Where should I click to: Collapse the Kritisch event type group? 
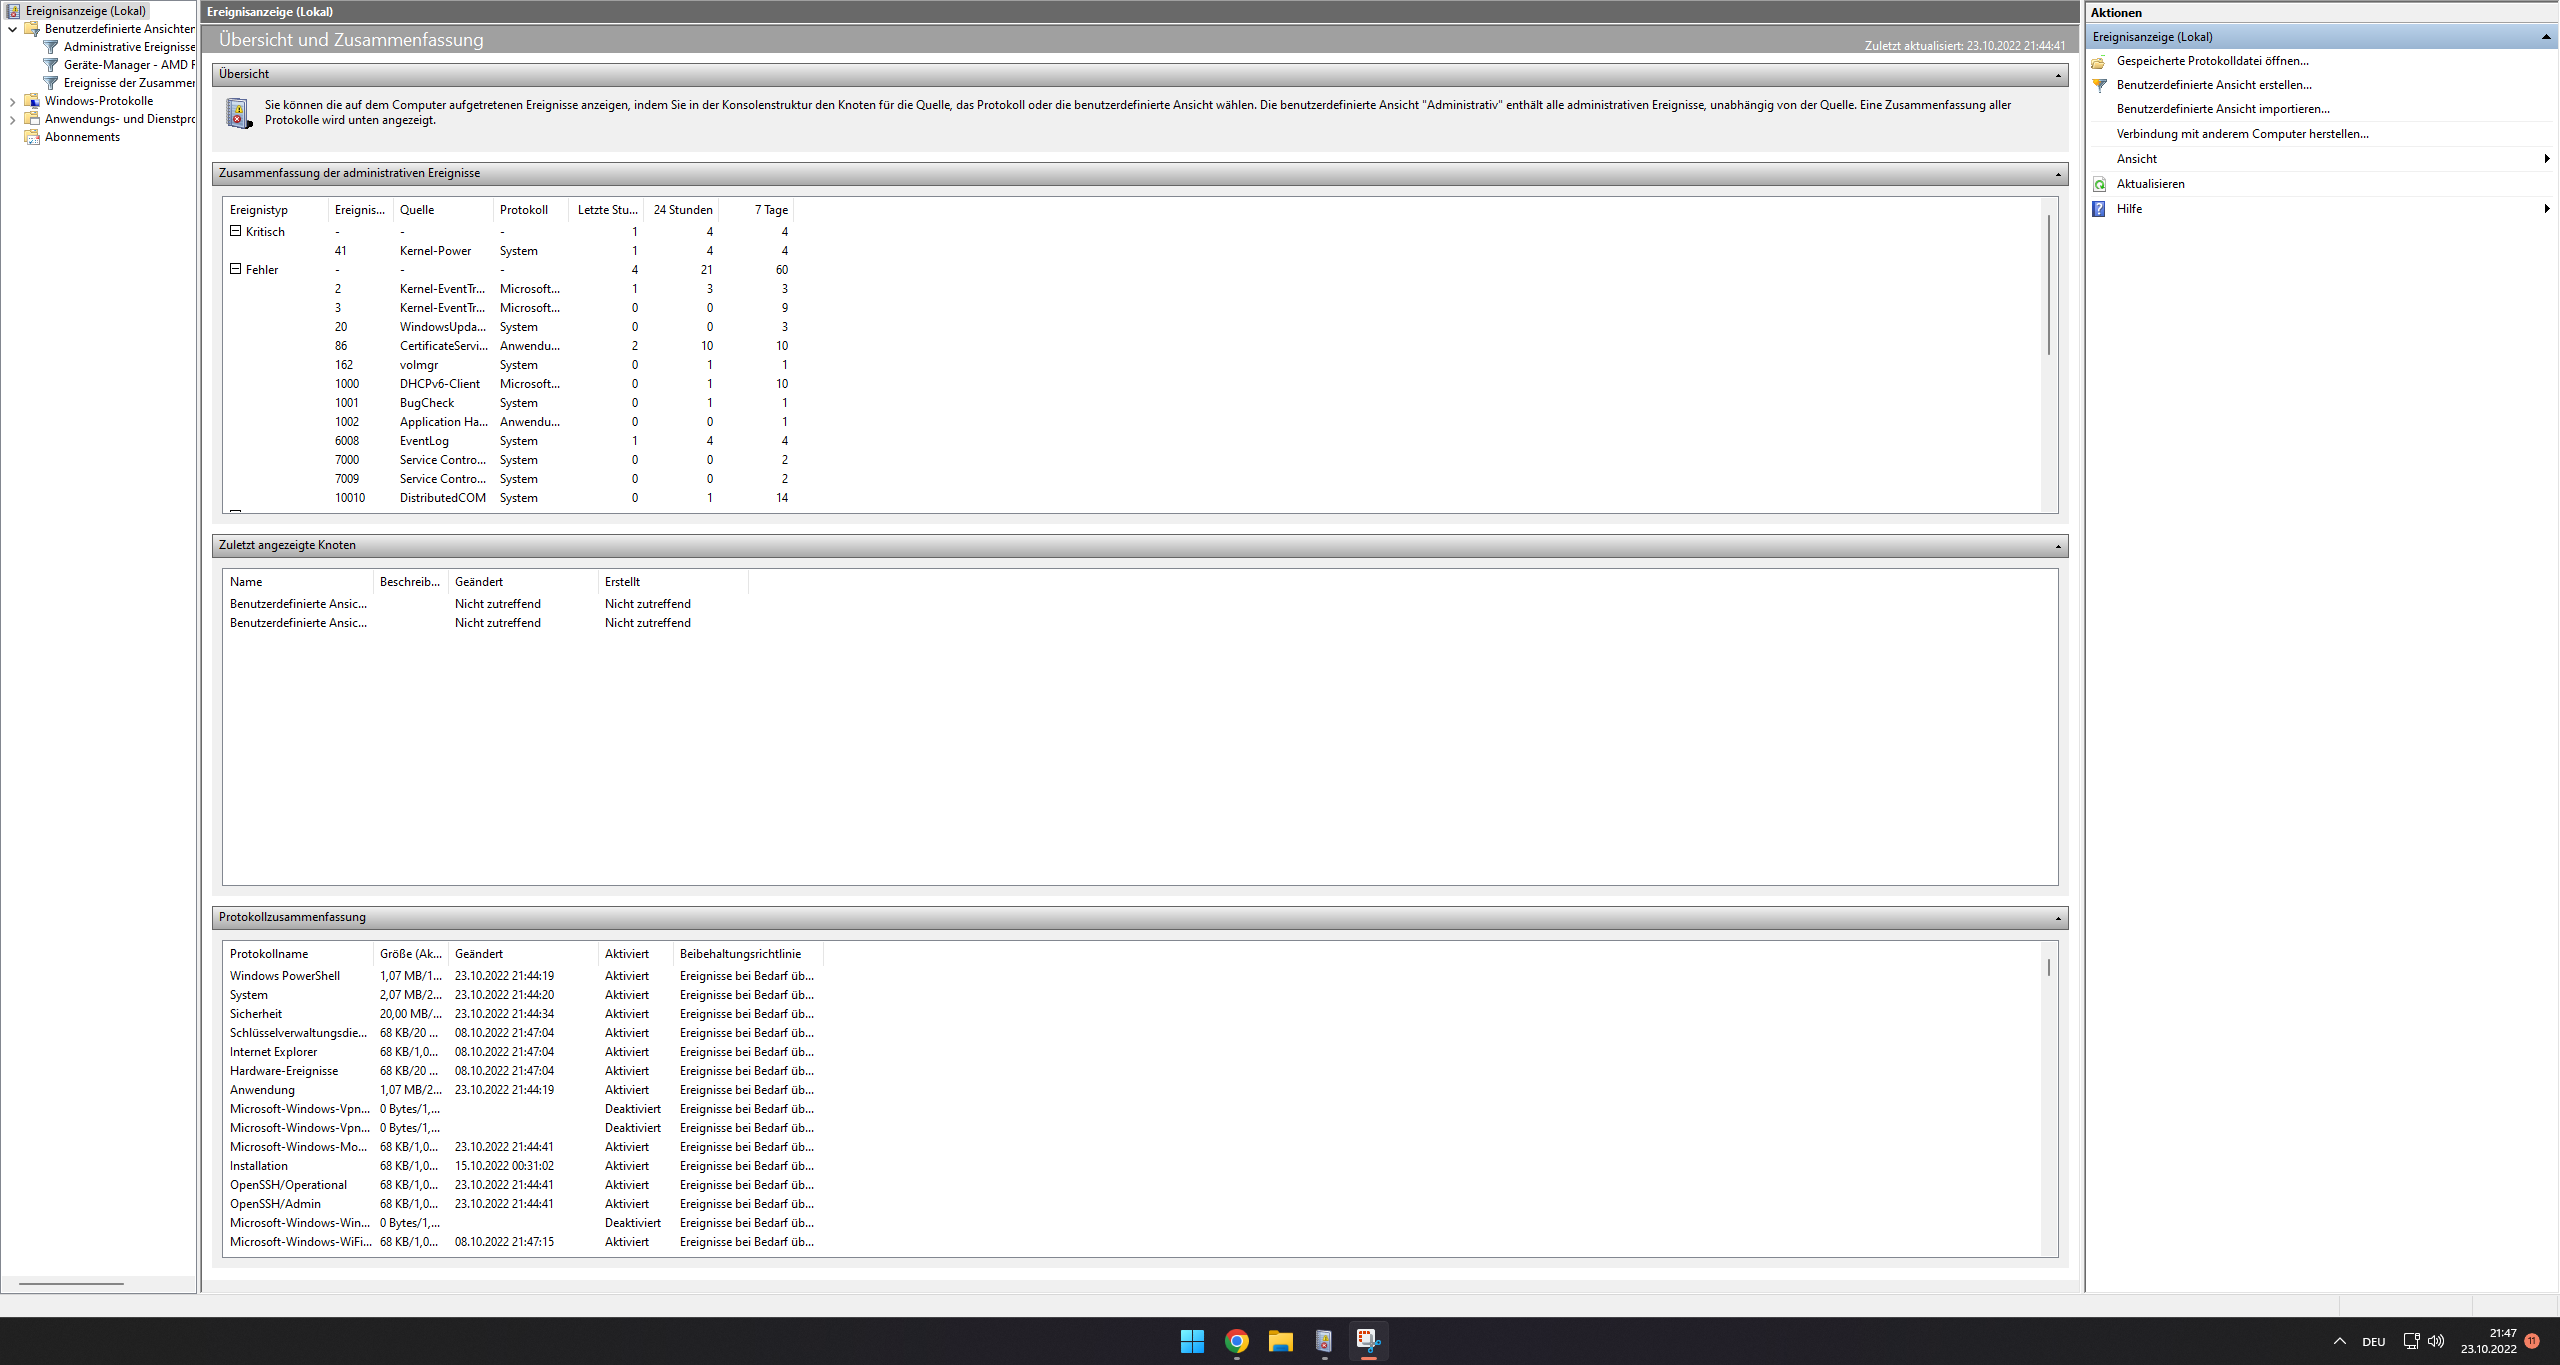pyautogui.click(x=236, y=231)
